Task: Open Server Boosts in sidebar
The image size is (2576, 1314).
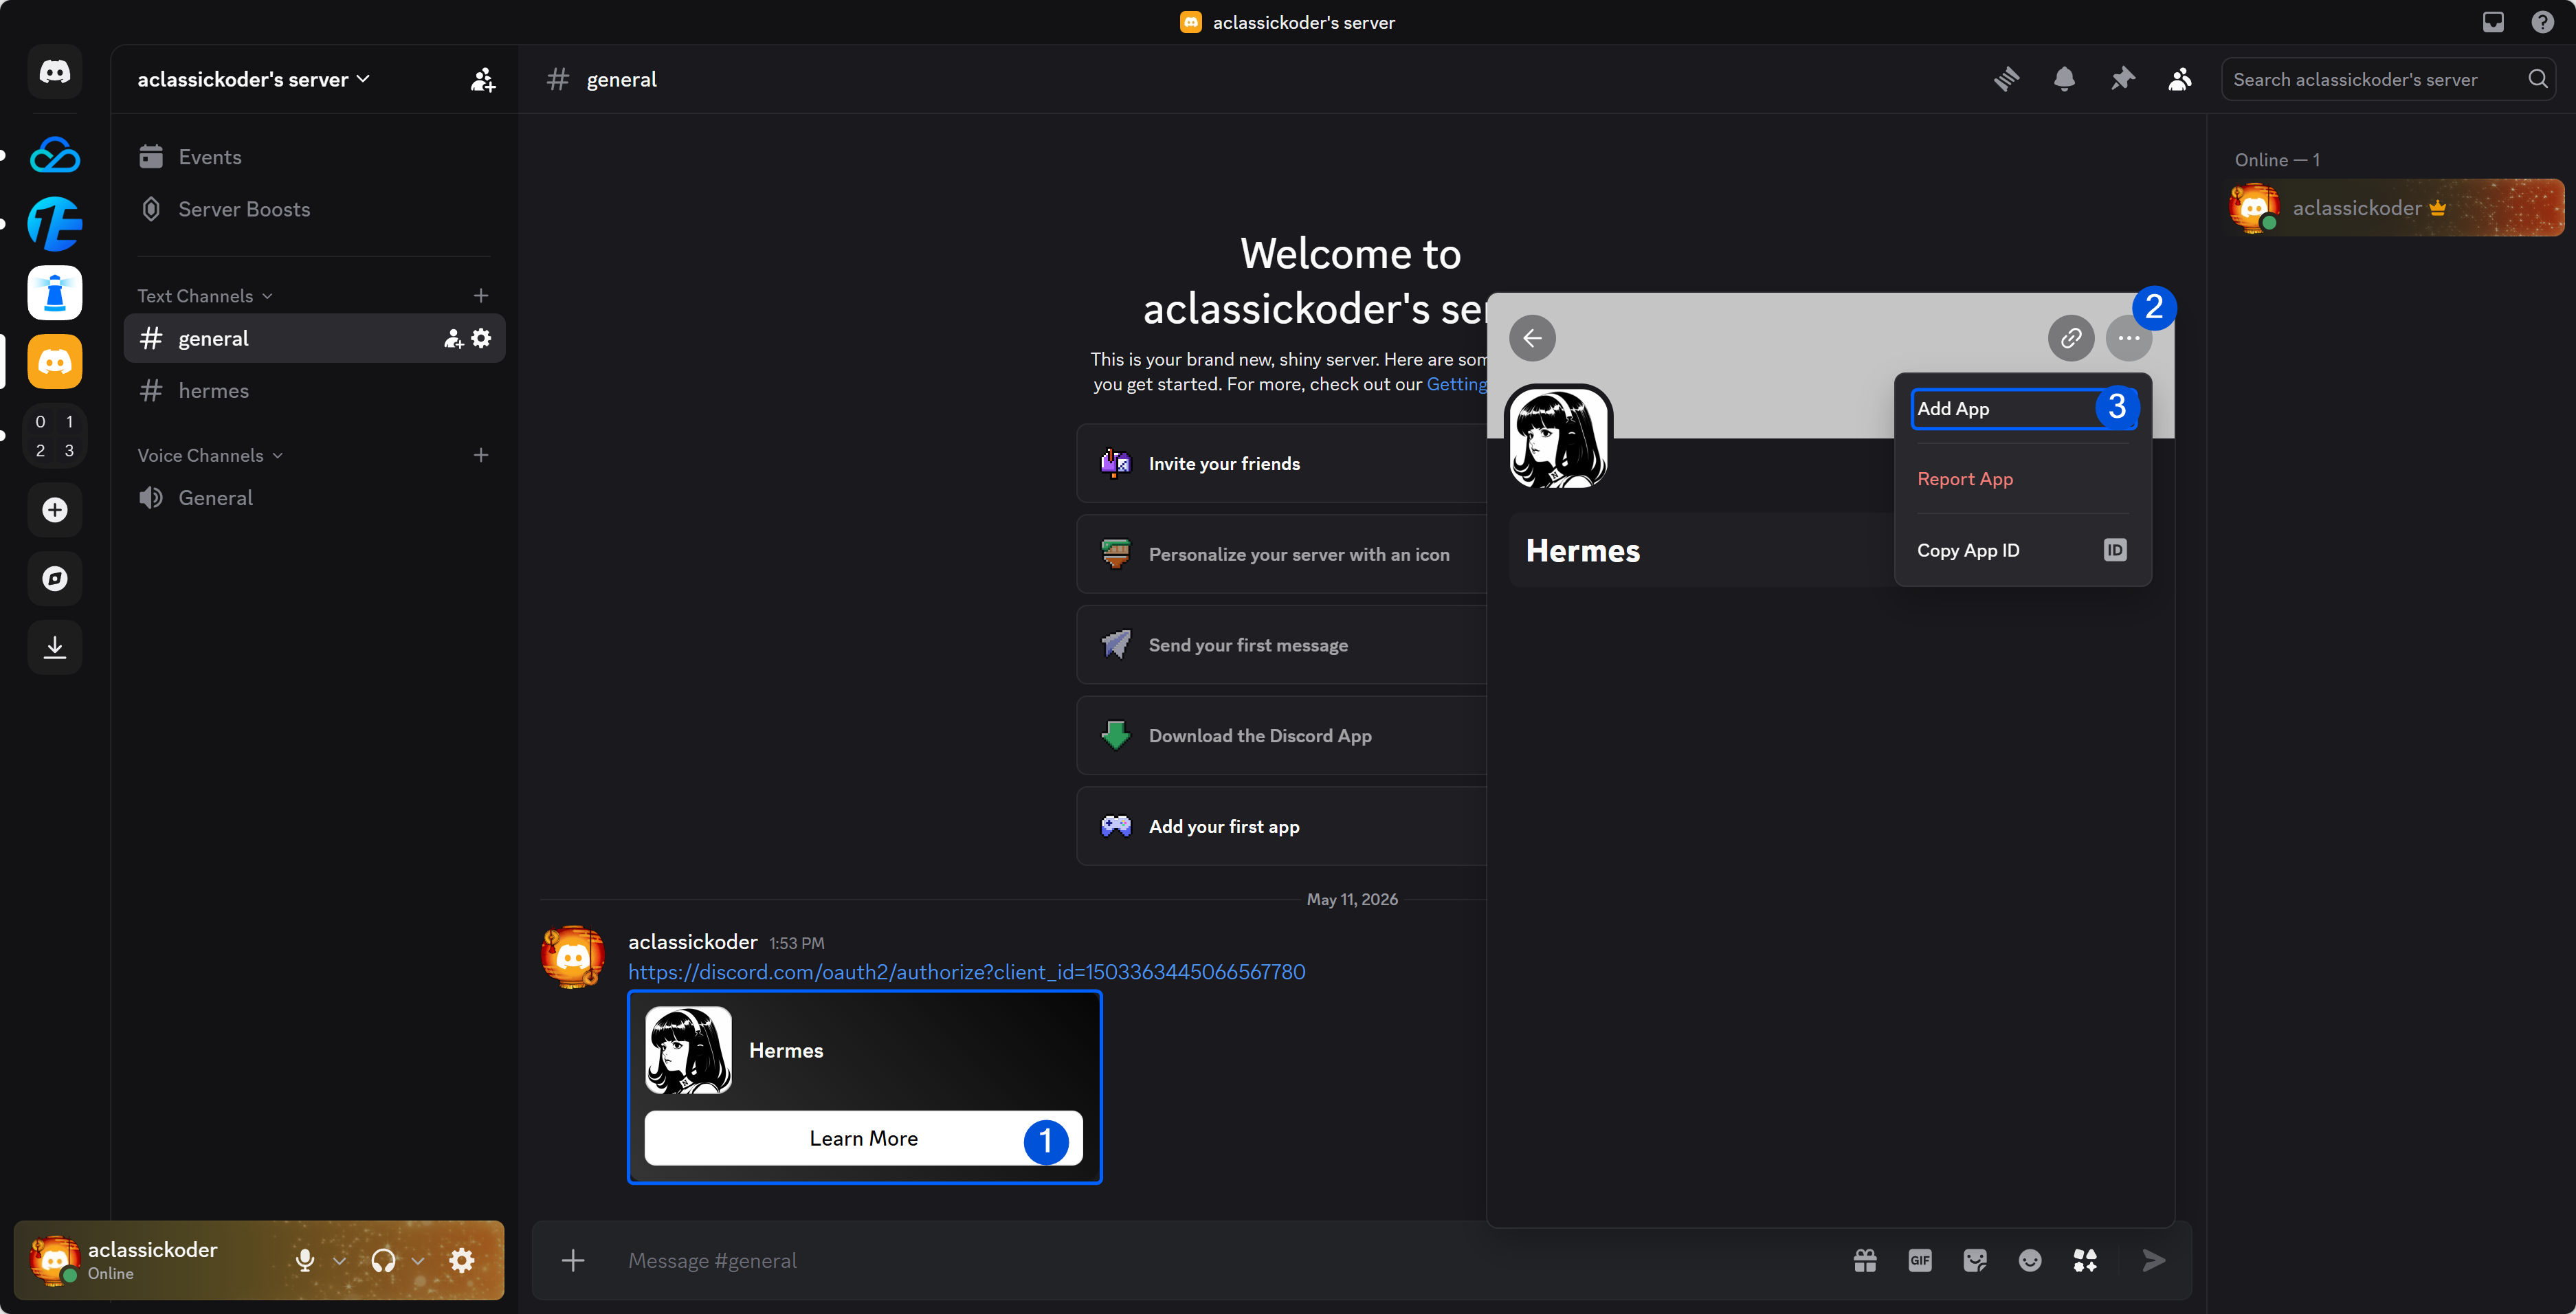Action: click(314, 209)
